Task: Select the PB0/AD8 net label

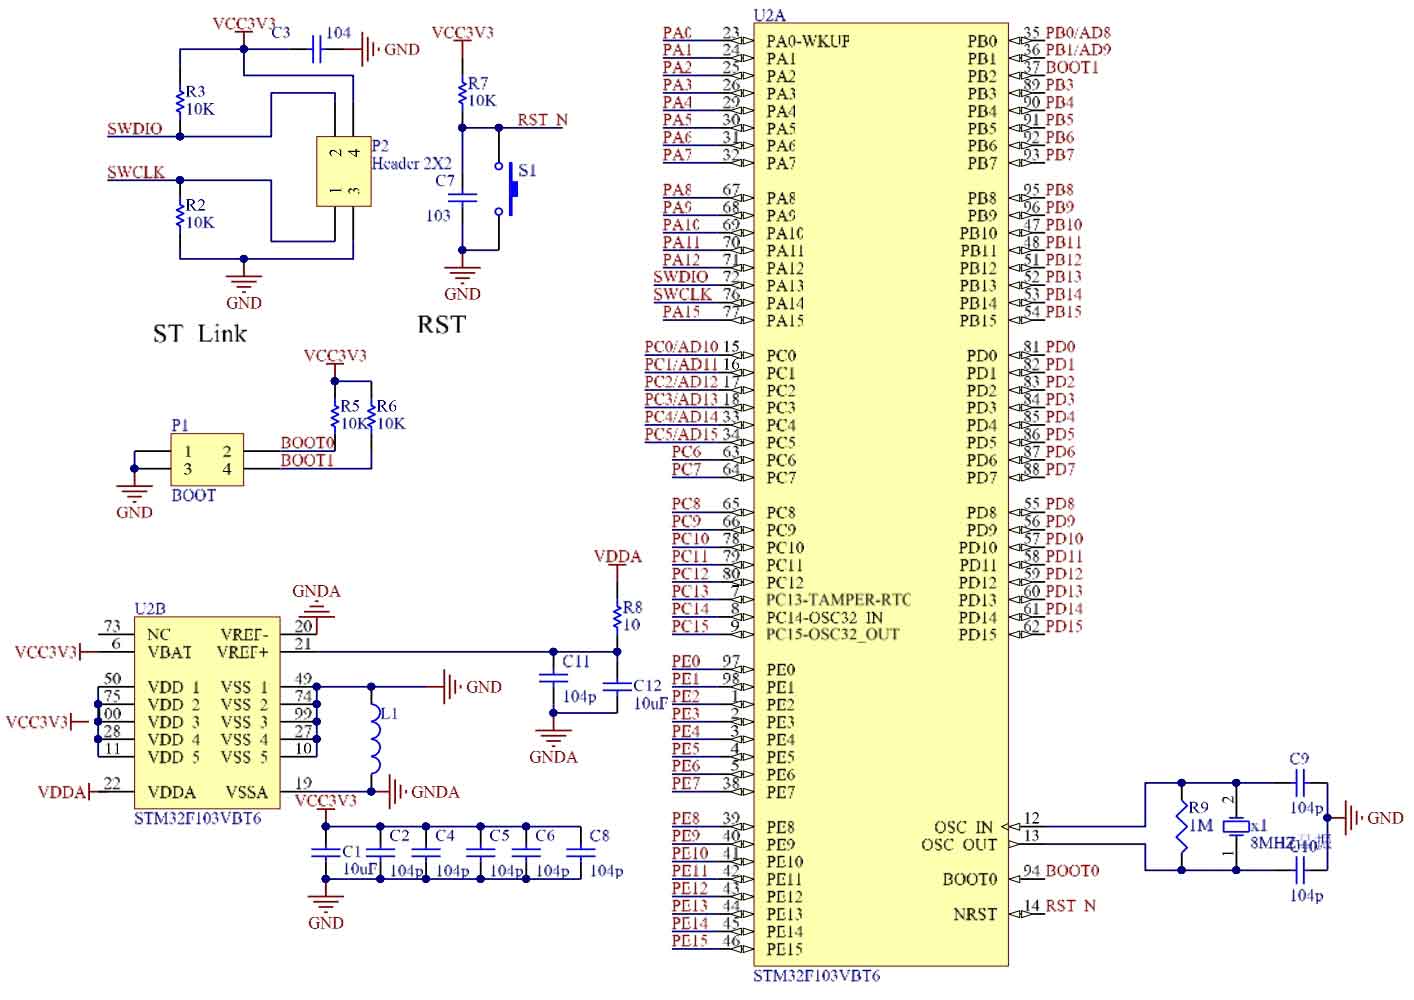Action: pos(1078,32)
